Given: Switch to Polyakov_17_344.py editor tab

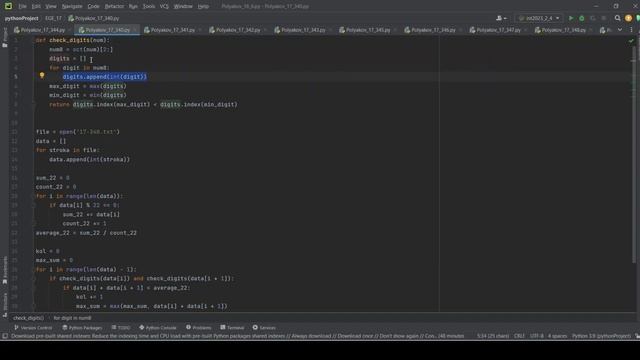Looking at the screenshot, I should coord(42,30).
